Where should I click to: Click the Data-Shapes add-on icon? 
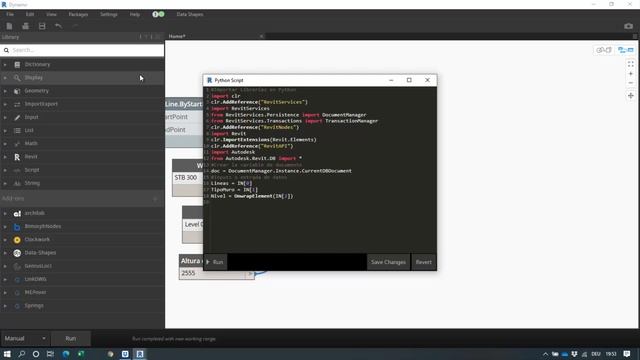17,253
